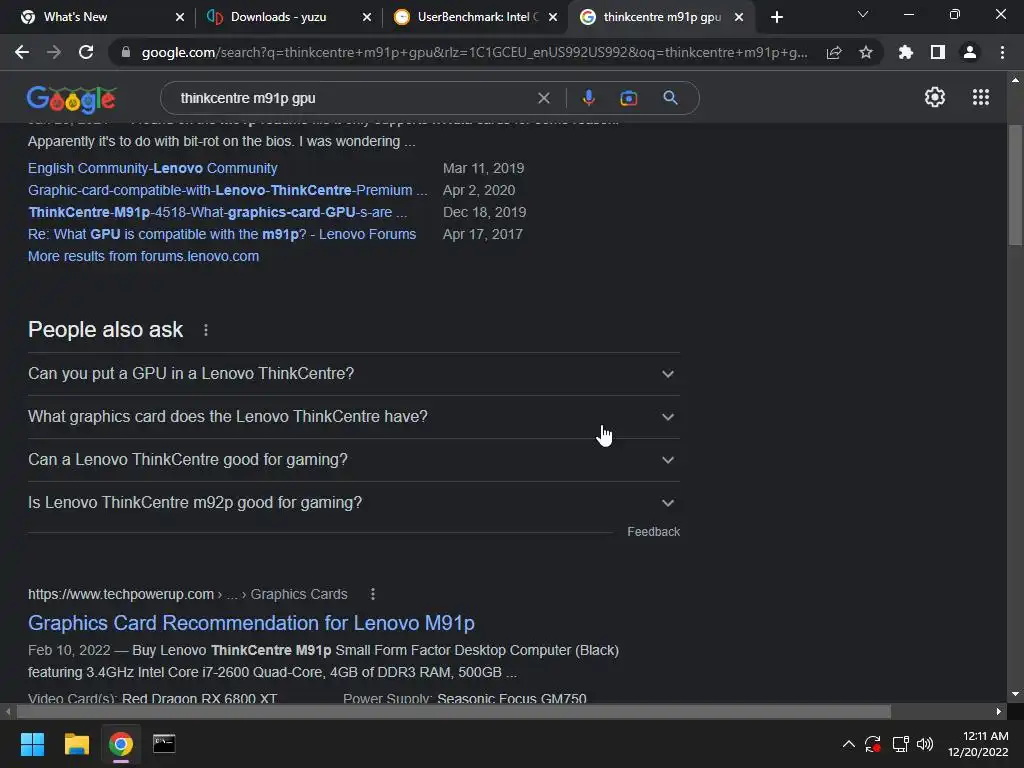Clear the search box text
Viewport: 1024px width, 768px height.
(x=543, y=98)
